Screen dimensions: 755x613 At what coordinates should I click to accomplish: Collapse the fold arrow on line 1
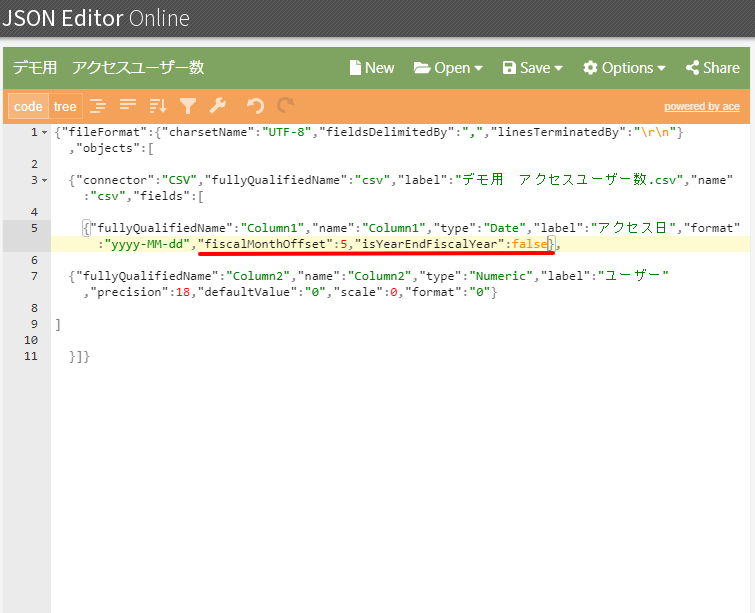(44, 133)
